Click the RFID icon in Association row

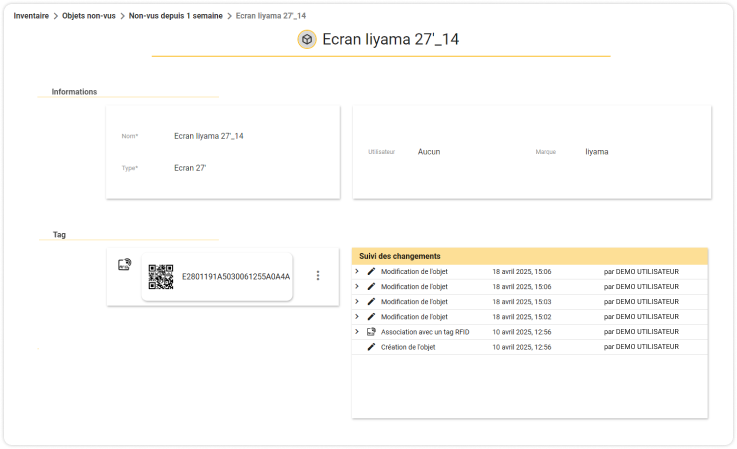pyautogui.click(x=371, y=331)
